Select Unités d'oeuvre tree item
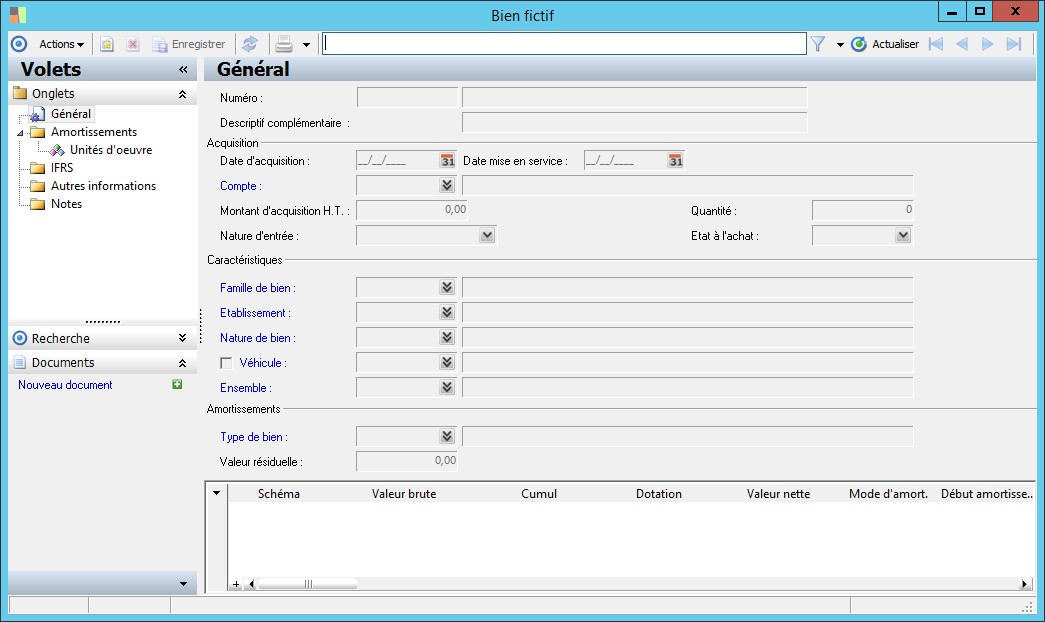 pos(111,150)
